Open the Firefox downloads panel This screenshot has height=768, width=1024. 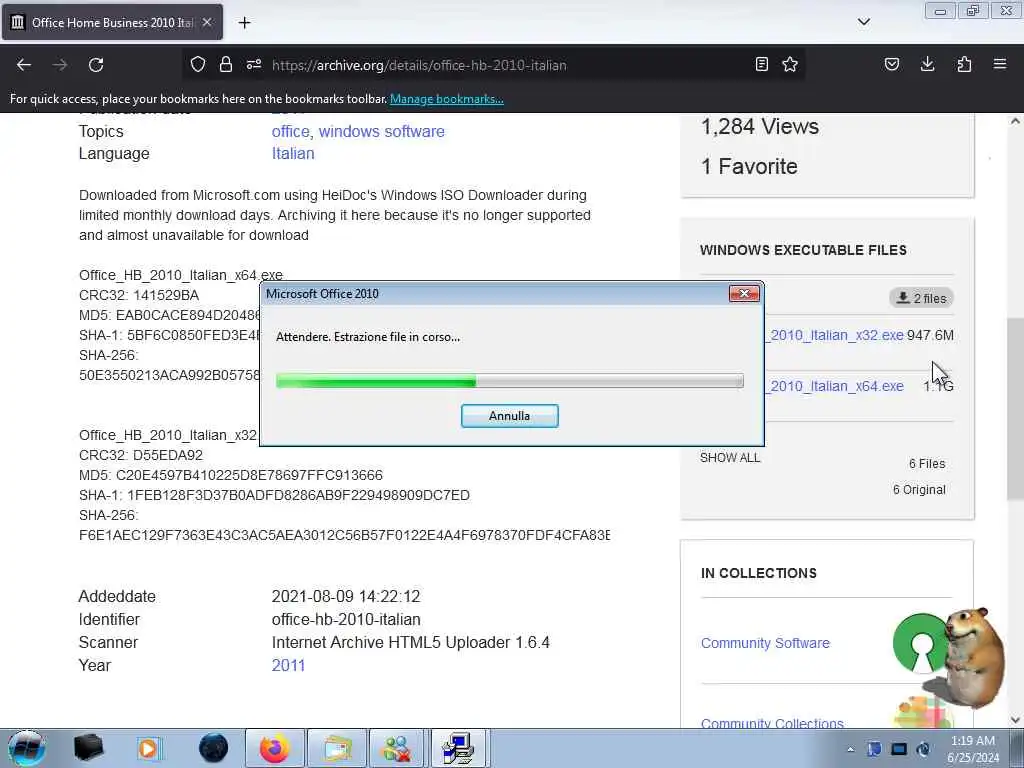coord(927,64)
